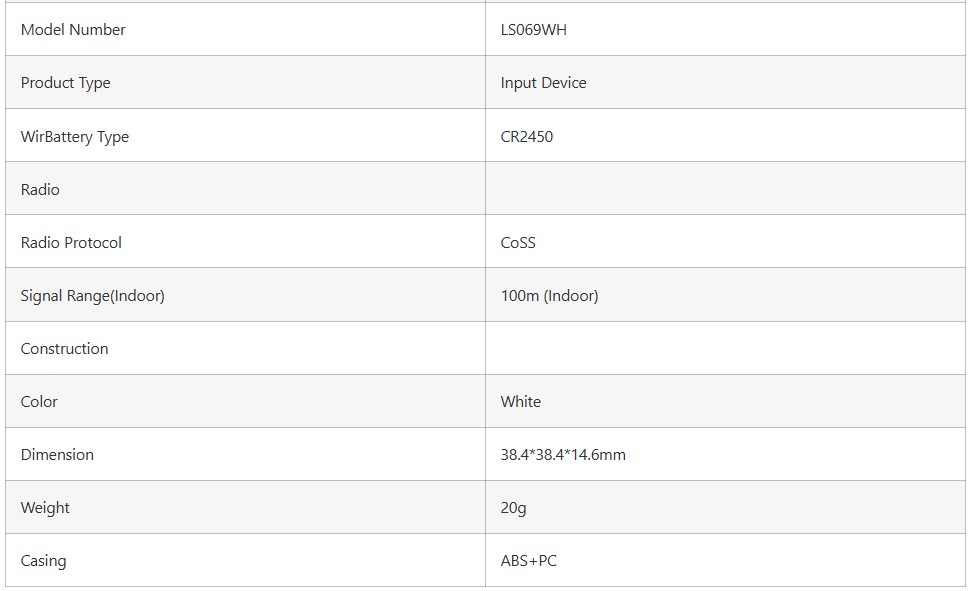Click the "Color" row label
The height and width of the screenshot is (591, 972).
coord(39,402)
